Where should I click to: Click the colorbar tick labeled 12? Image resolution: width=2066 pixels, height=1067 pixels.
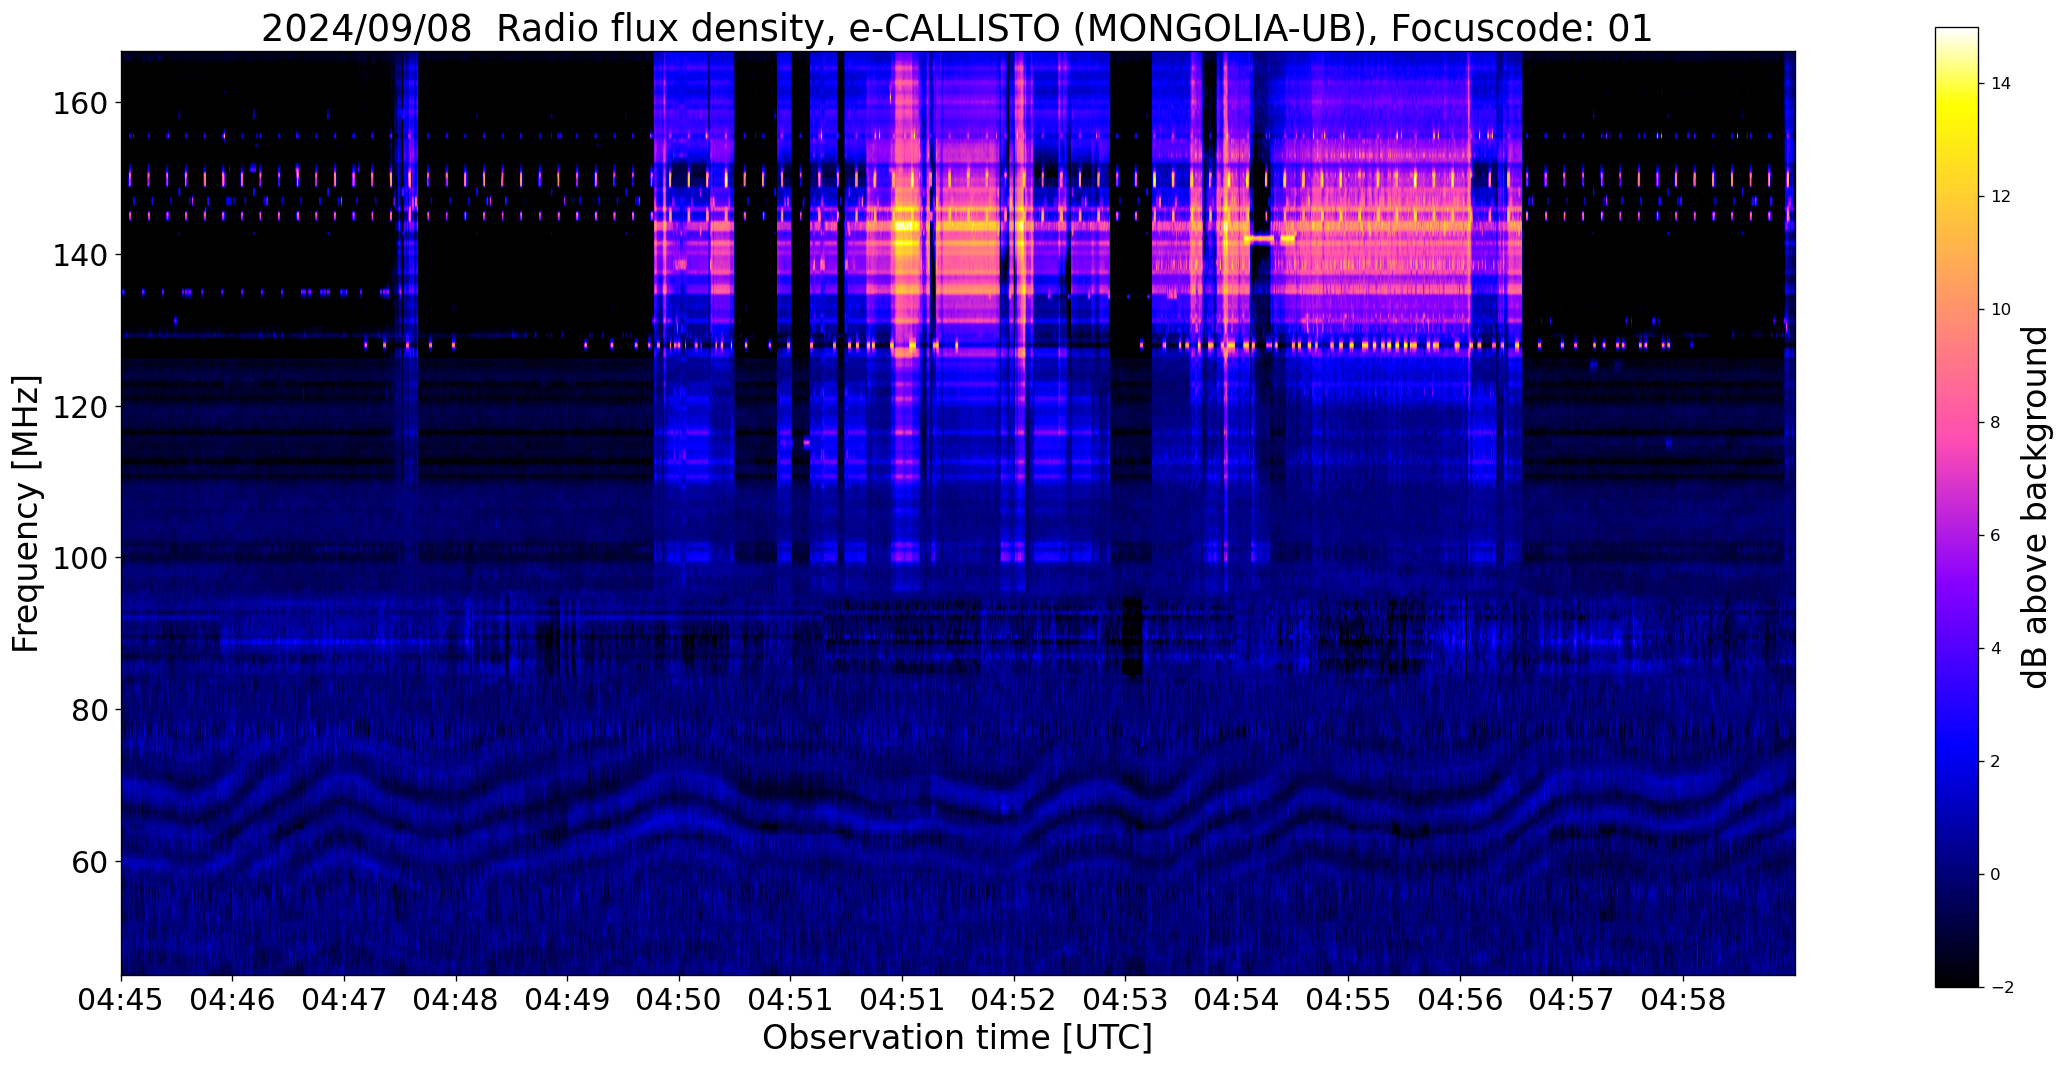coord(2001,197)
